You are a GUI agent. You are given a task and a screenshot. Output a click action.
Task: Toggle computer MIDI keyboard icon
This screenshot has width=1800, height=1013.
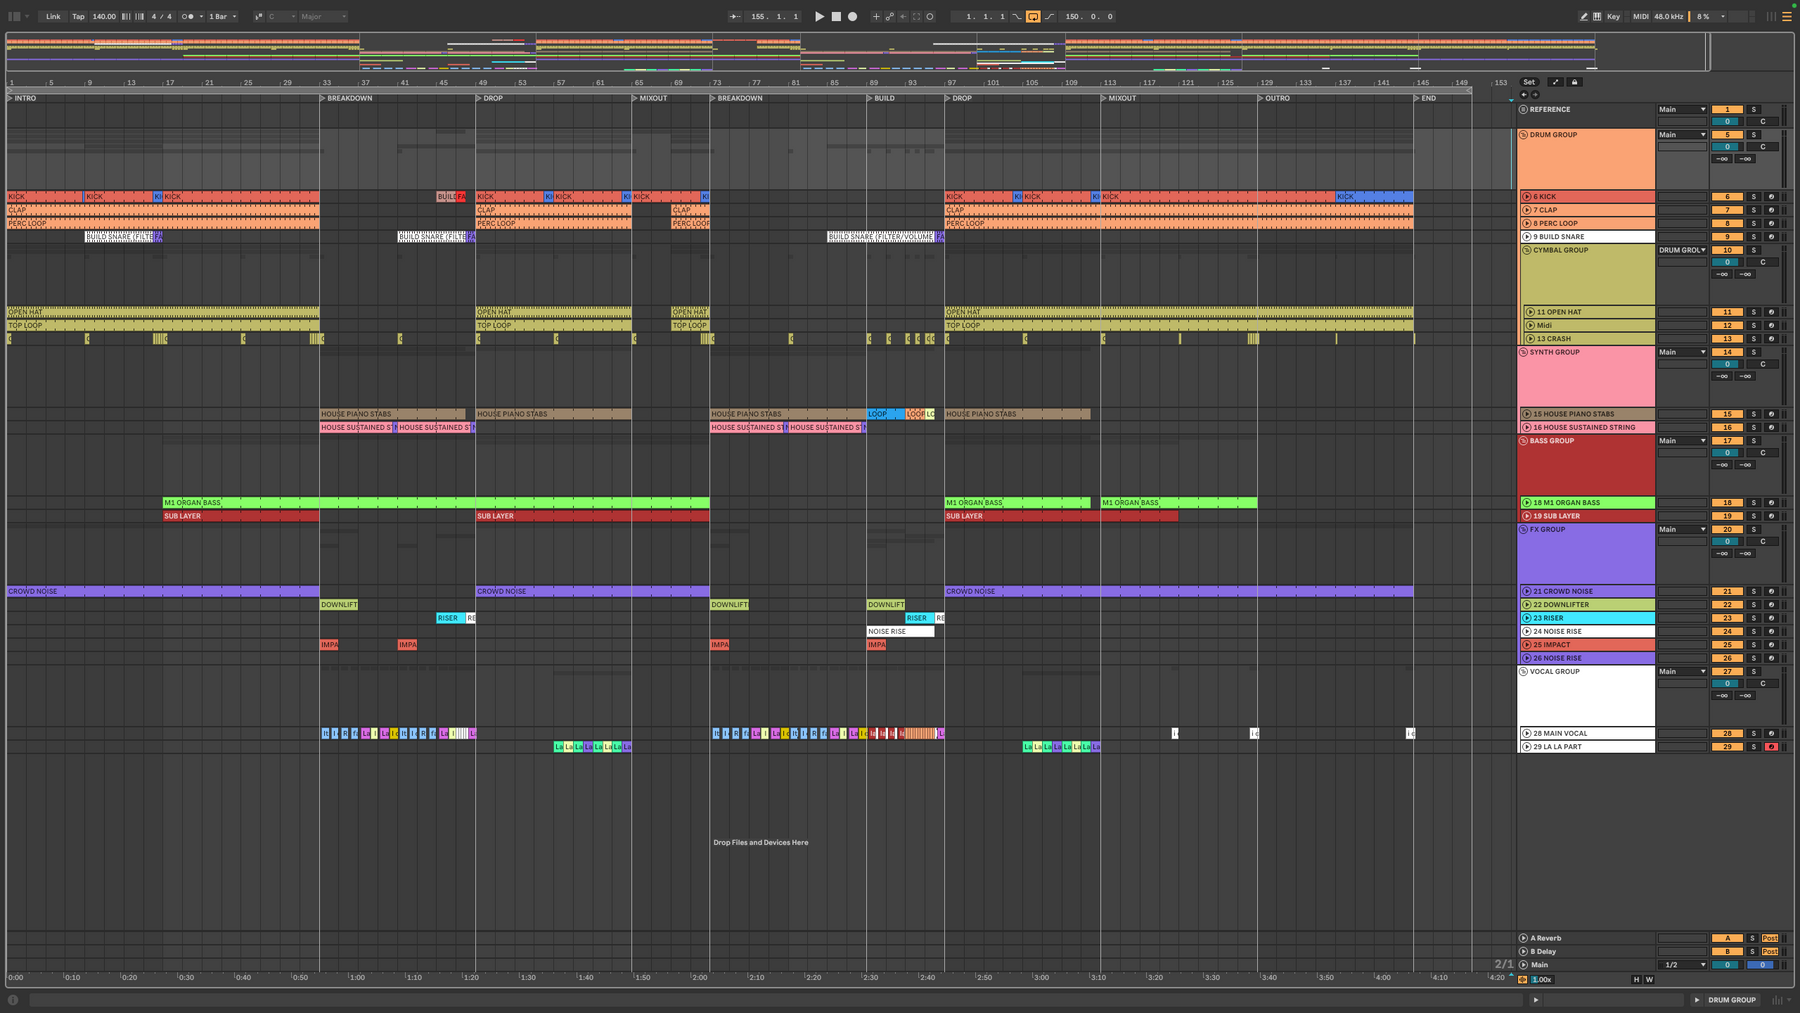[1597, 16]
